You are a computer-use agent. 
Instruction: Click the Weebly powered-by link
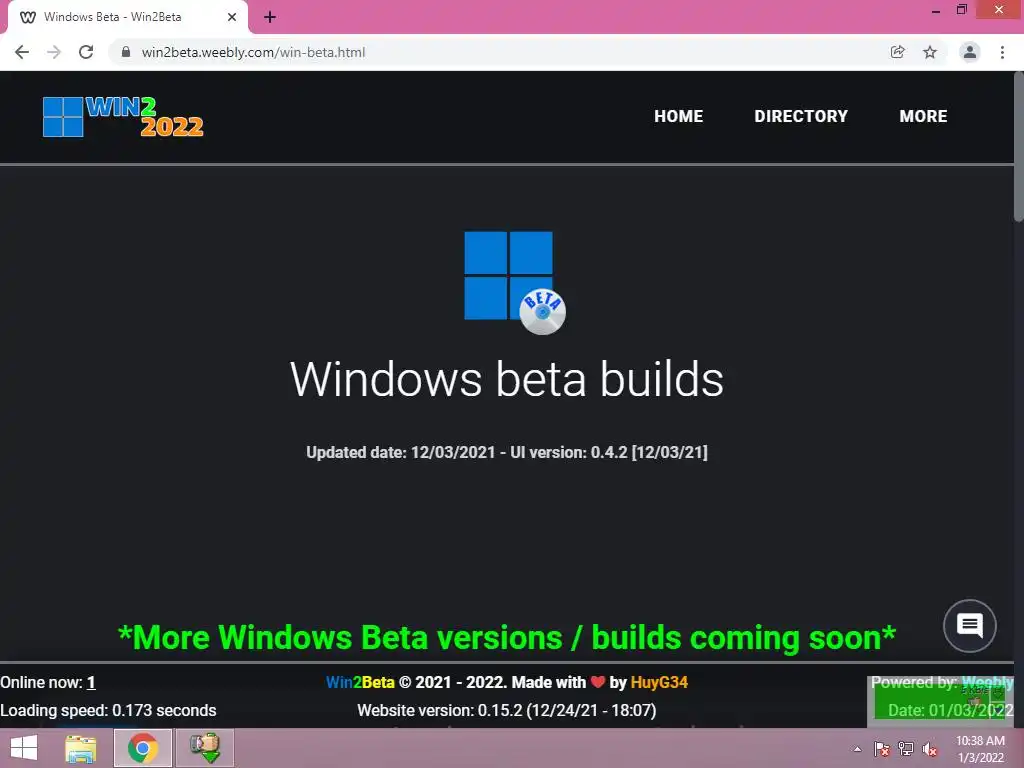tap(987, 682)
